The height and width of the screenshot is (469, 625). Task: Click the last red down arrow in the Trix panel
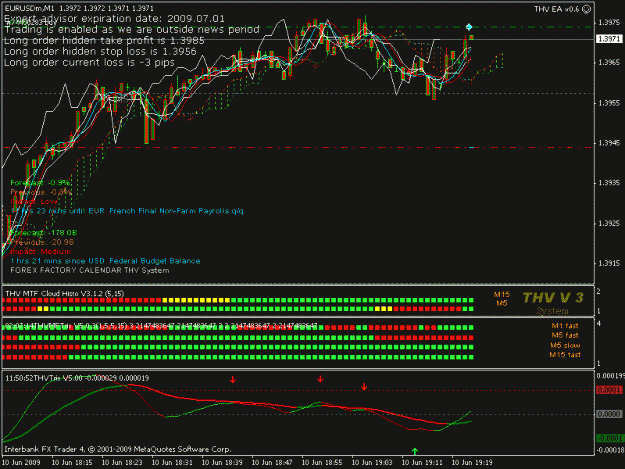(364, 386)
